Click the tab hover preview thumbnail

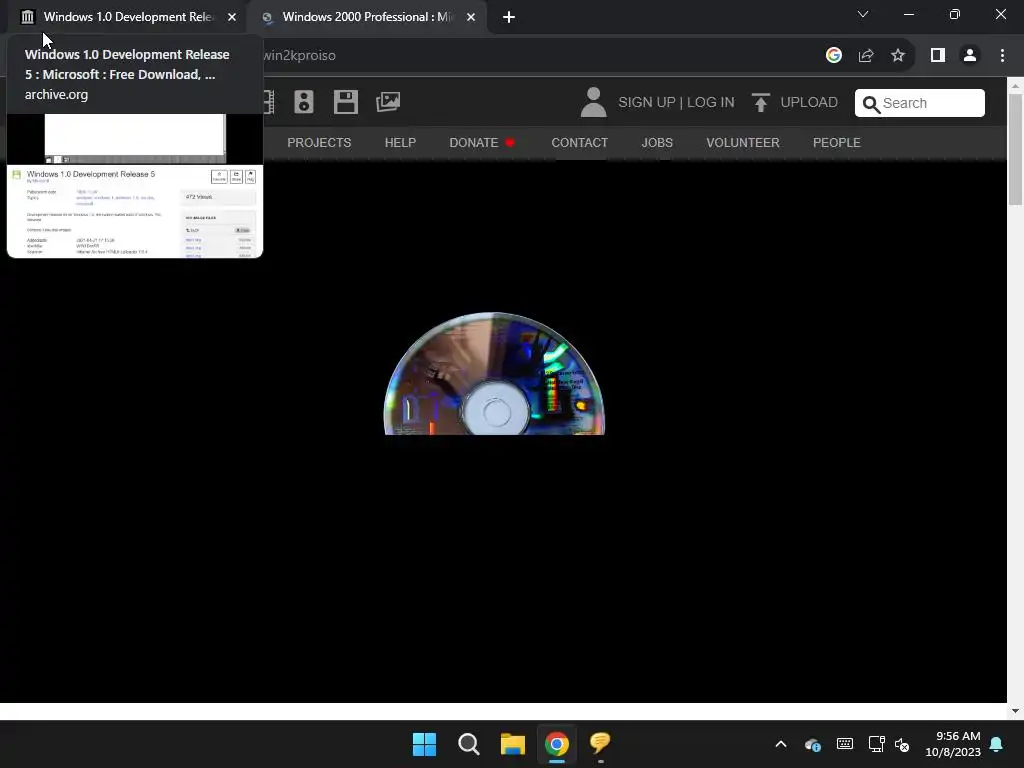tap(135, 185)
